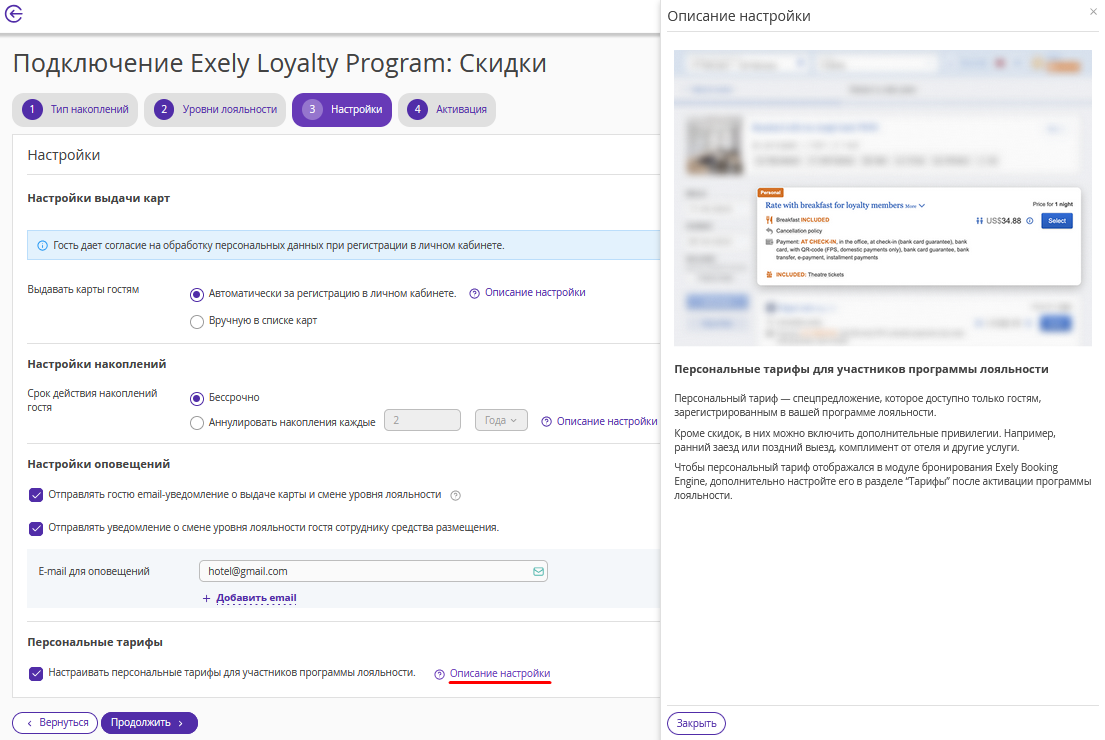Go to step 4 Активация
This screenshot has height=740, width=1105.
click(x=447, y=110)
